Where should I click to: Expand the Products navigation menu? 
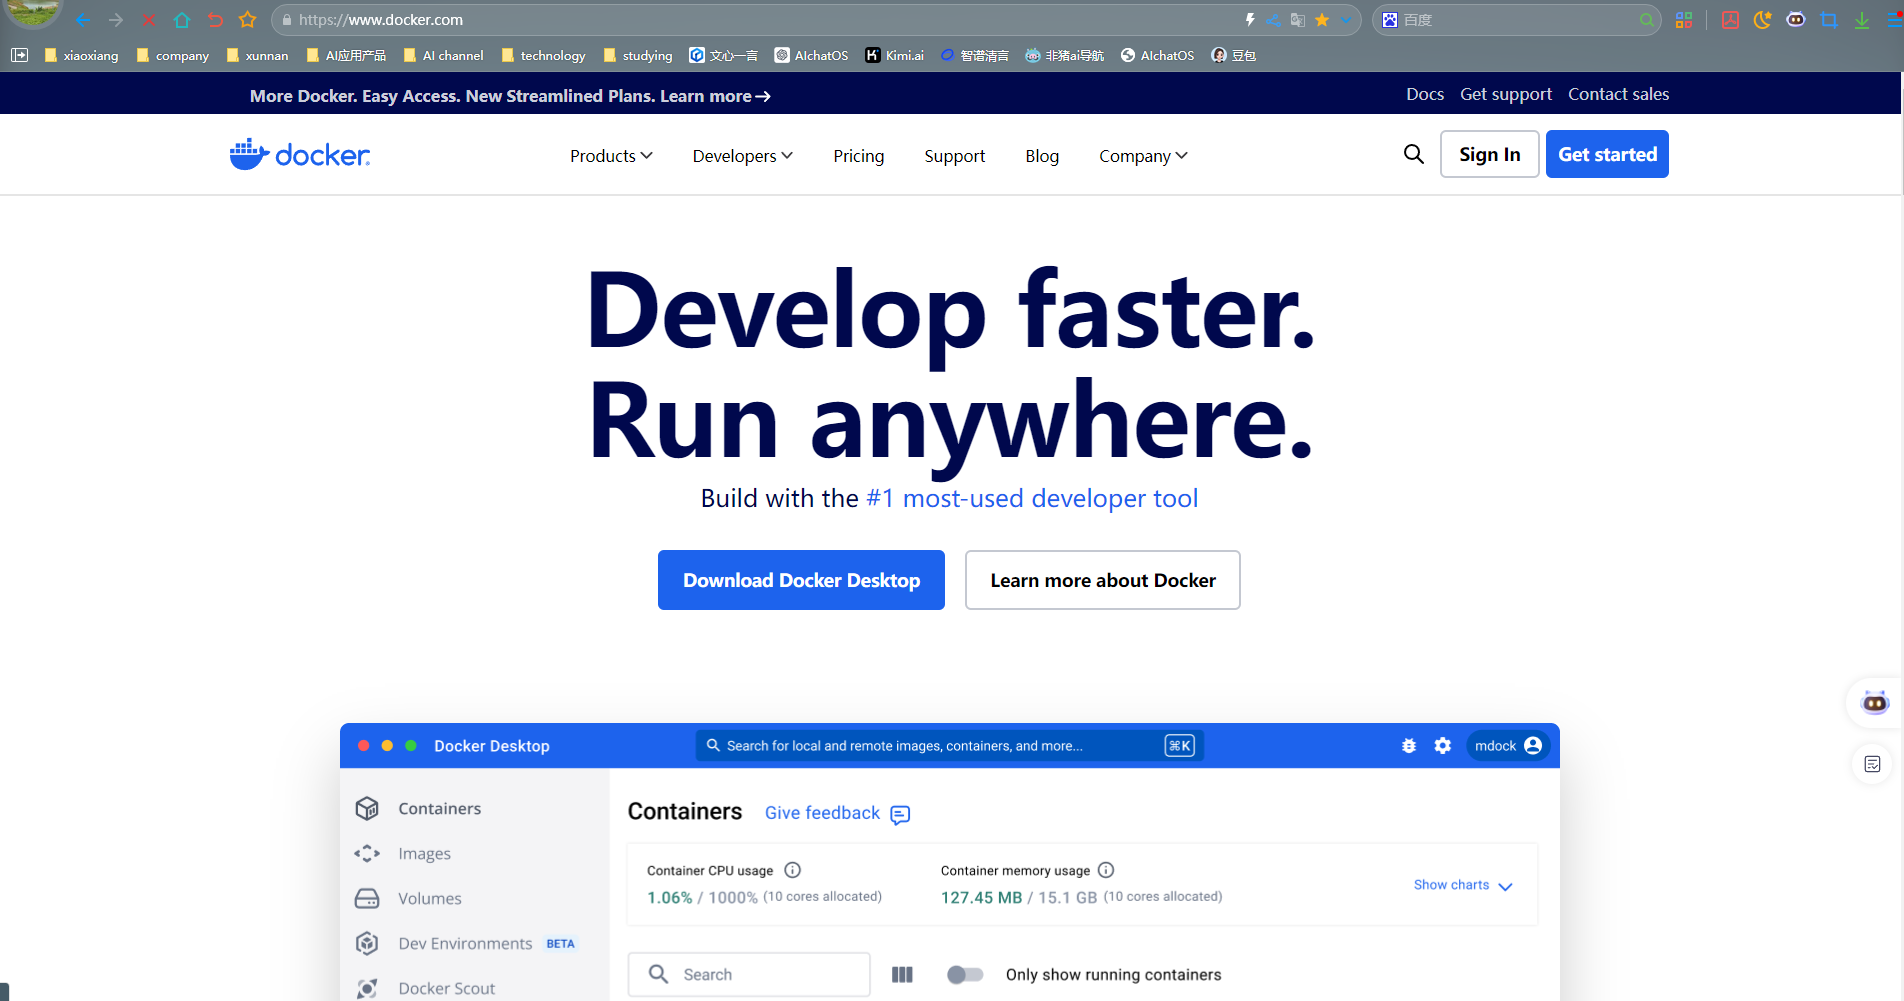(611, 156)
